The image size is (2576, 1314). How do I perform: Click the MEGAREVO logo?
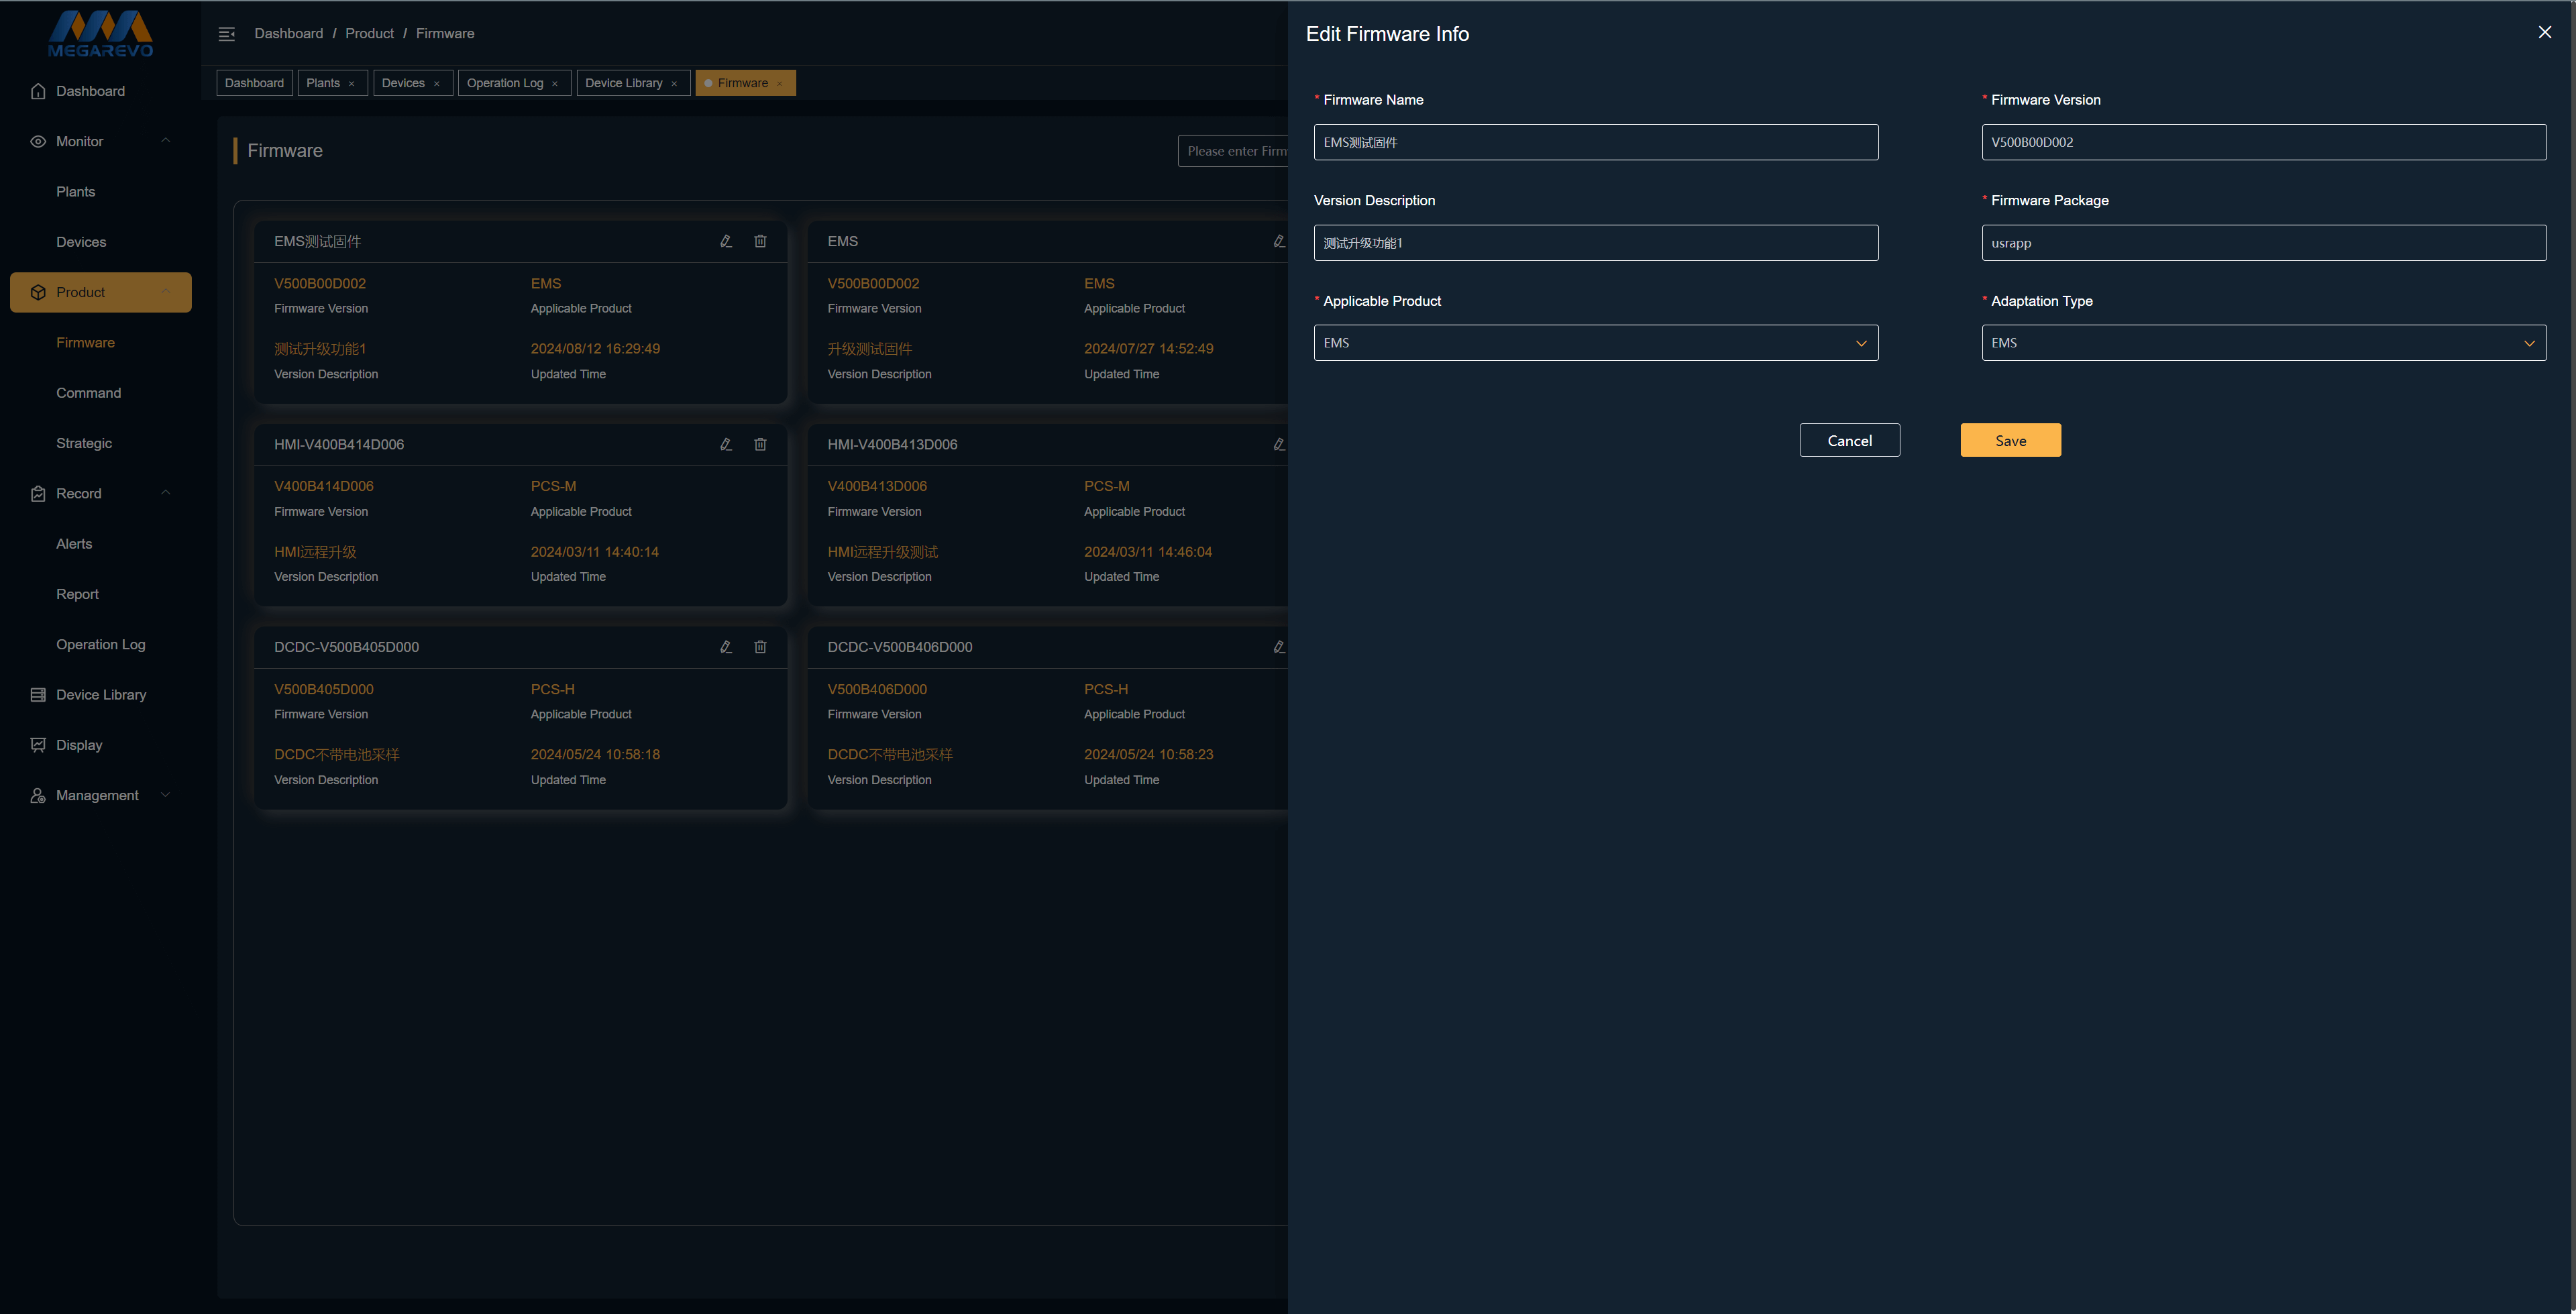coord(101,34)
